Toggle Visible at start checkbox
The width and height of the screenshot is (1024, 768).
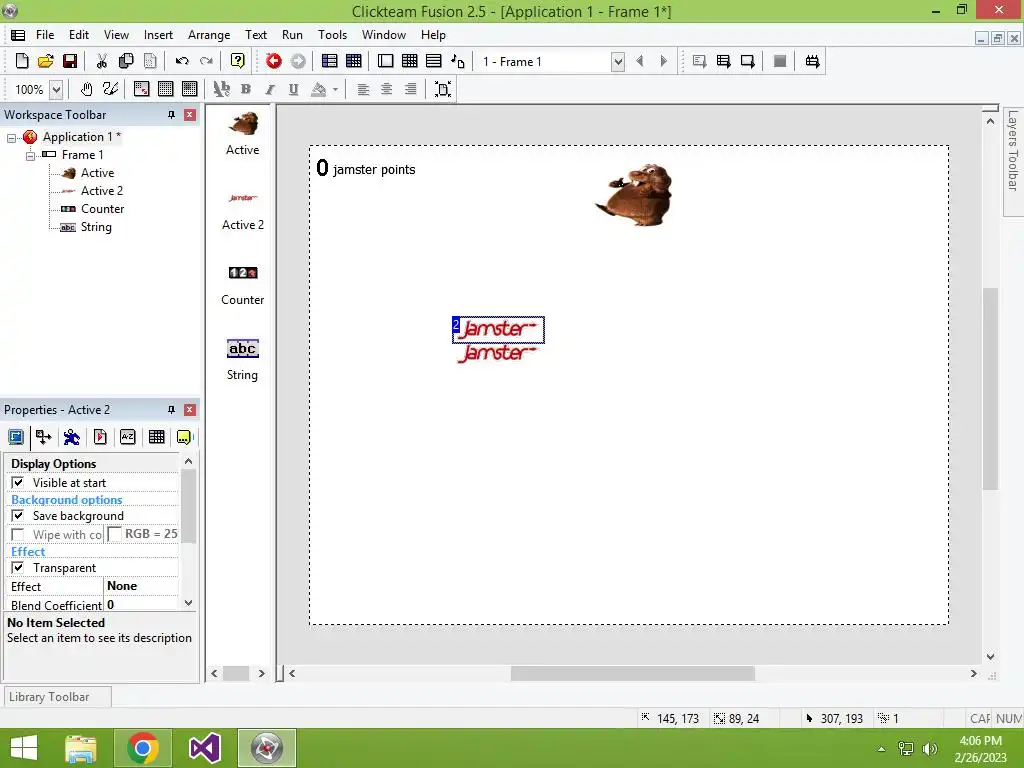click(x=18, y=483)
